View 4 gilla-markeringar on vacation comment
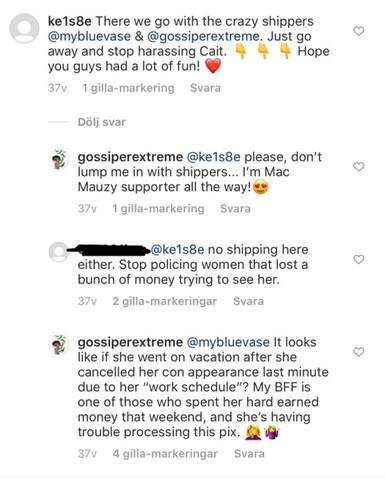Image resolution: width=385 pixels, height=480 pixels. pyautogui.click(x=165, y=454)
